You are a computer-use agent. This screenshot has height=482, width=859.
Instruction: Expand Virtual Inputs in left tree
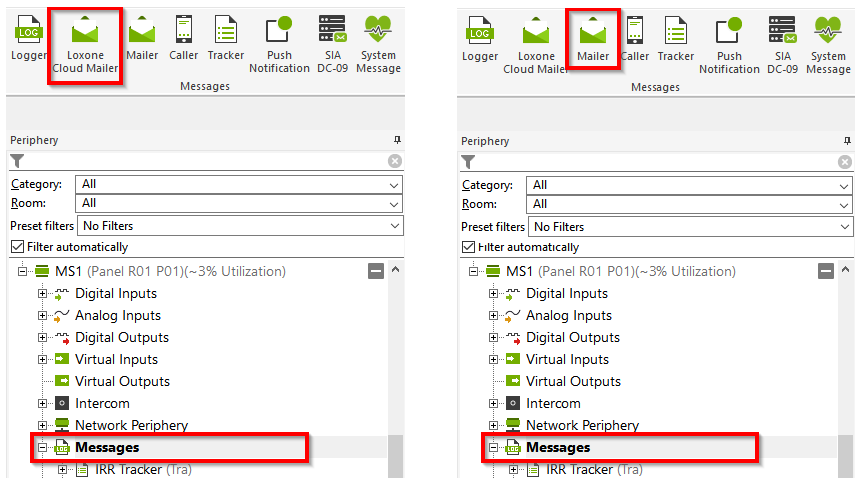click(x=42, y=359)
